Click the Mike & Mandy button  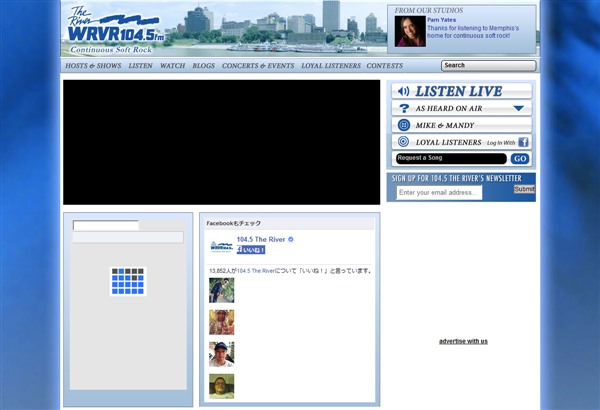pyautogui.click(x=461, y=125)
